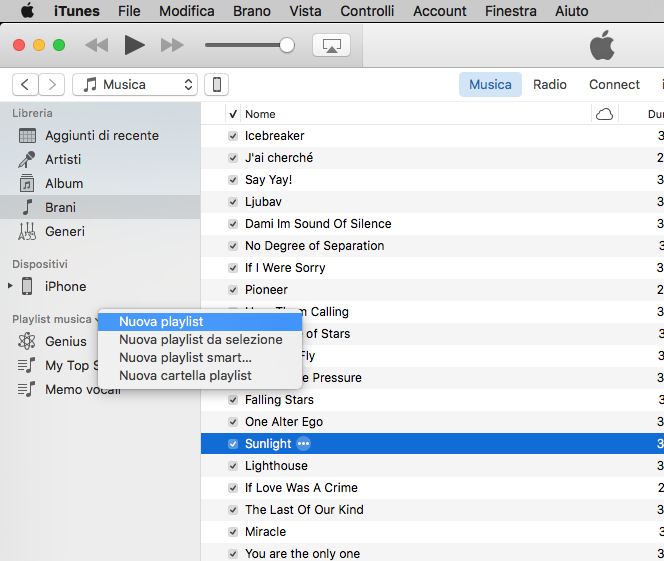
Task: Open the more options button on Sunlight
Action: pos(303,444)
